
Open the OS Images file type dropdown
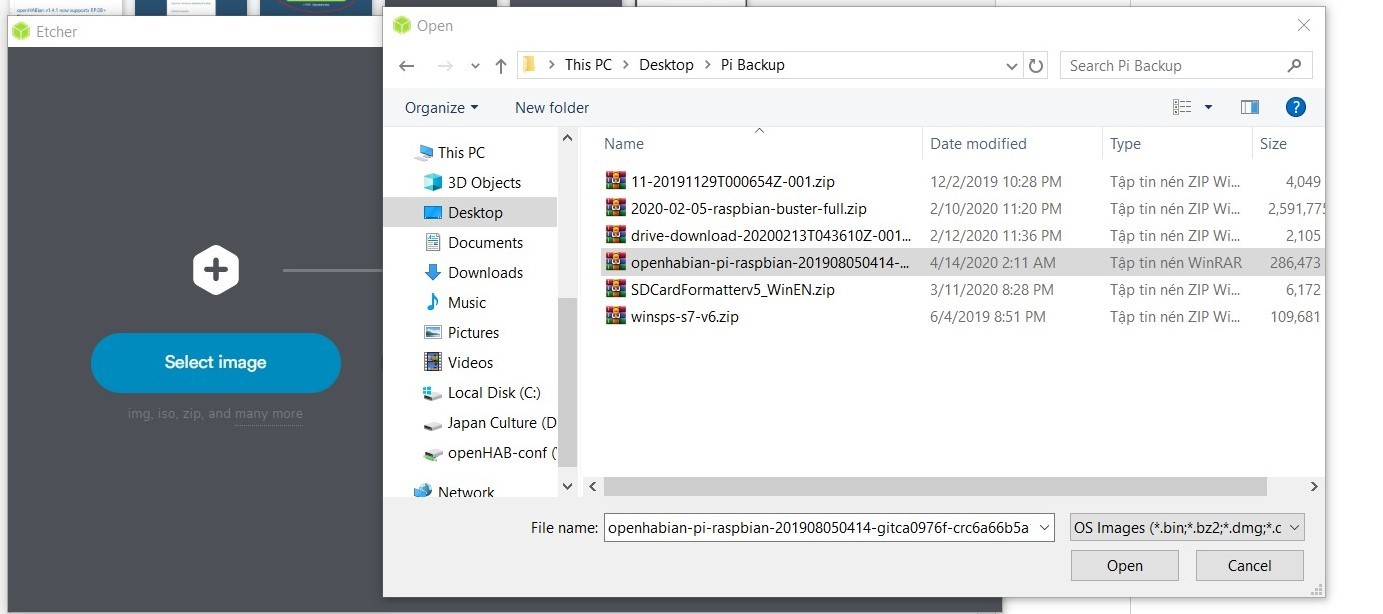click(1187, 527)
